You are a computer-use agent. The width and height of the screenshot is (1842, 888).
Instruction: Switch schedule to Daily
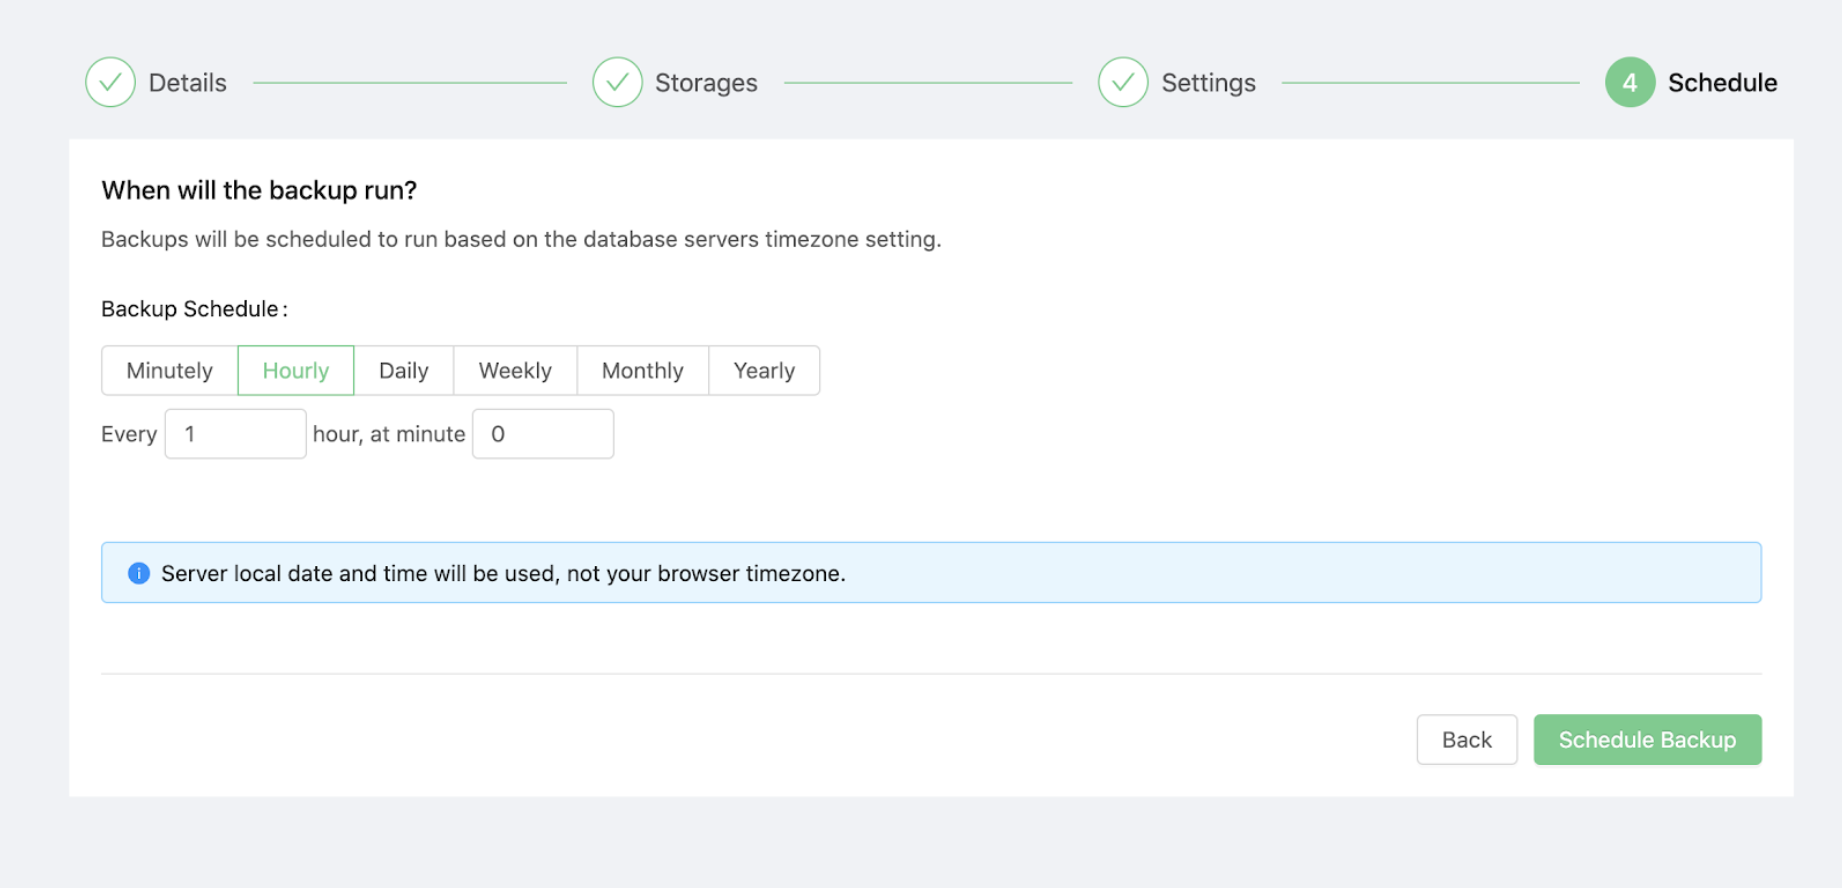(403, 371)
